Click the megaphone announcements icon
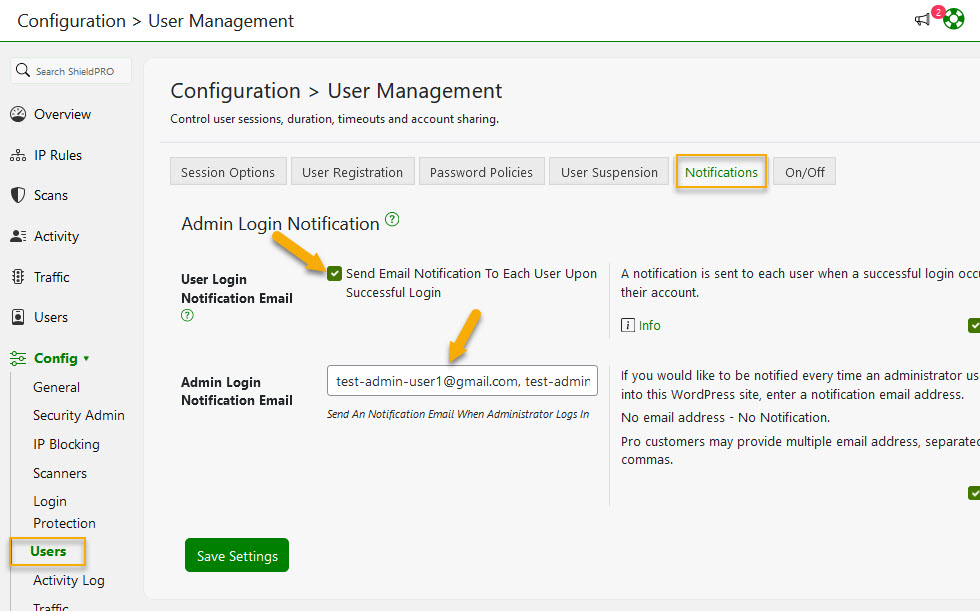The image size is (980, 611). (x=922, y=18)
